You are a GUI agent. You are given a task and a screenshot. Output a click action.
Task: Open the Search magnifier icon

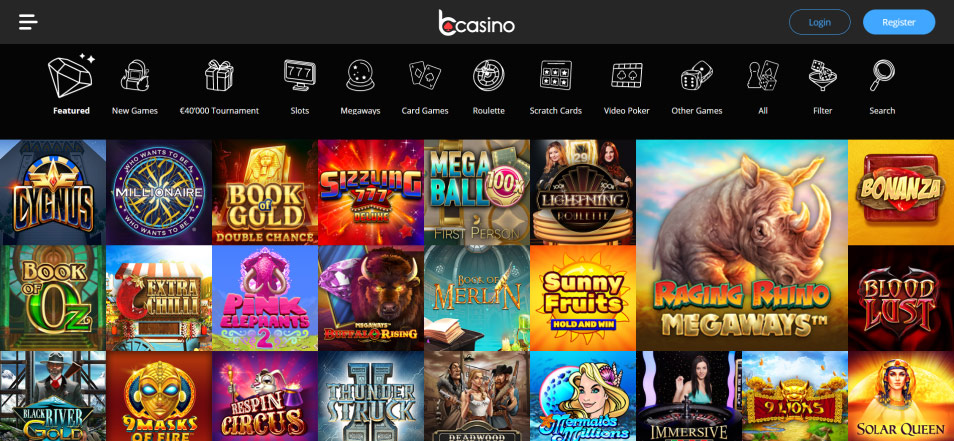(882, 76)
